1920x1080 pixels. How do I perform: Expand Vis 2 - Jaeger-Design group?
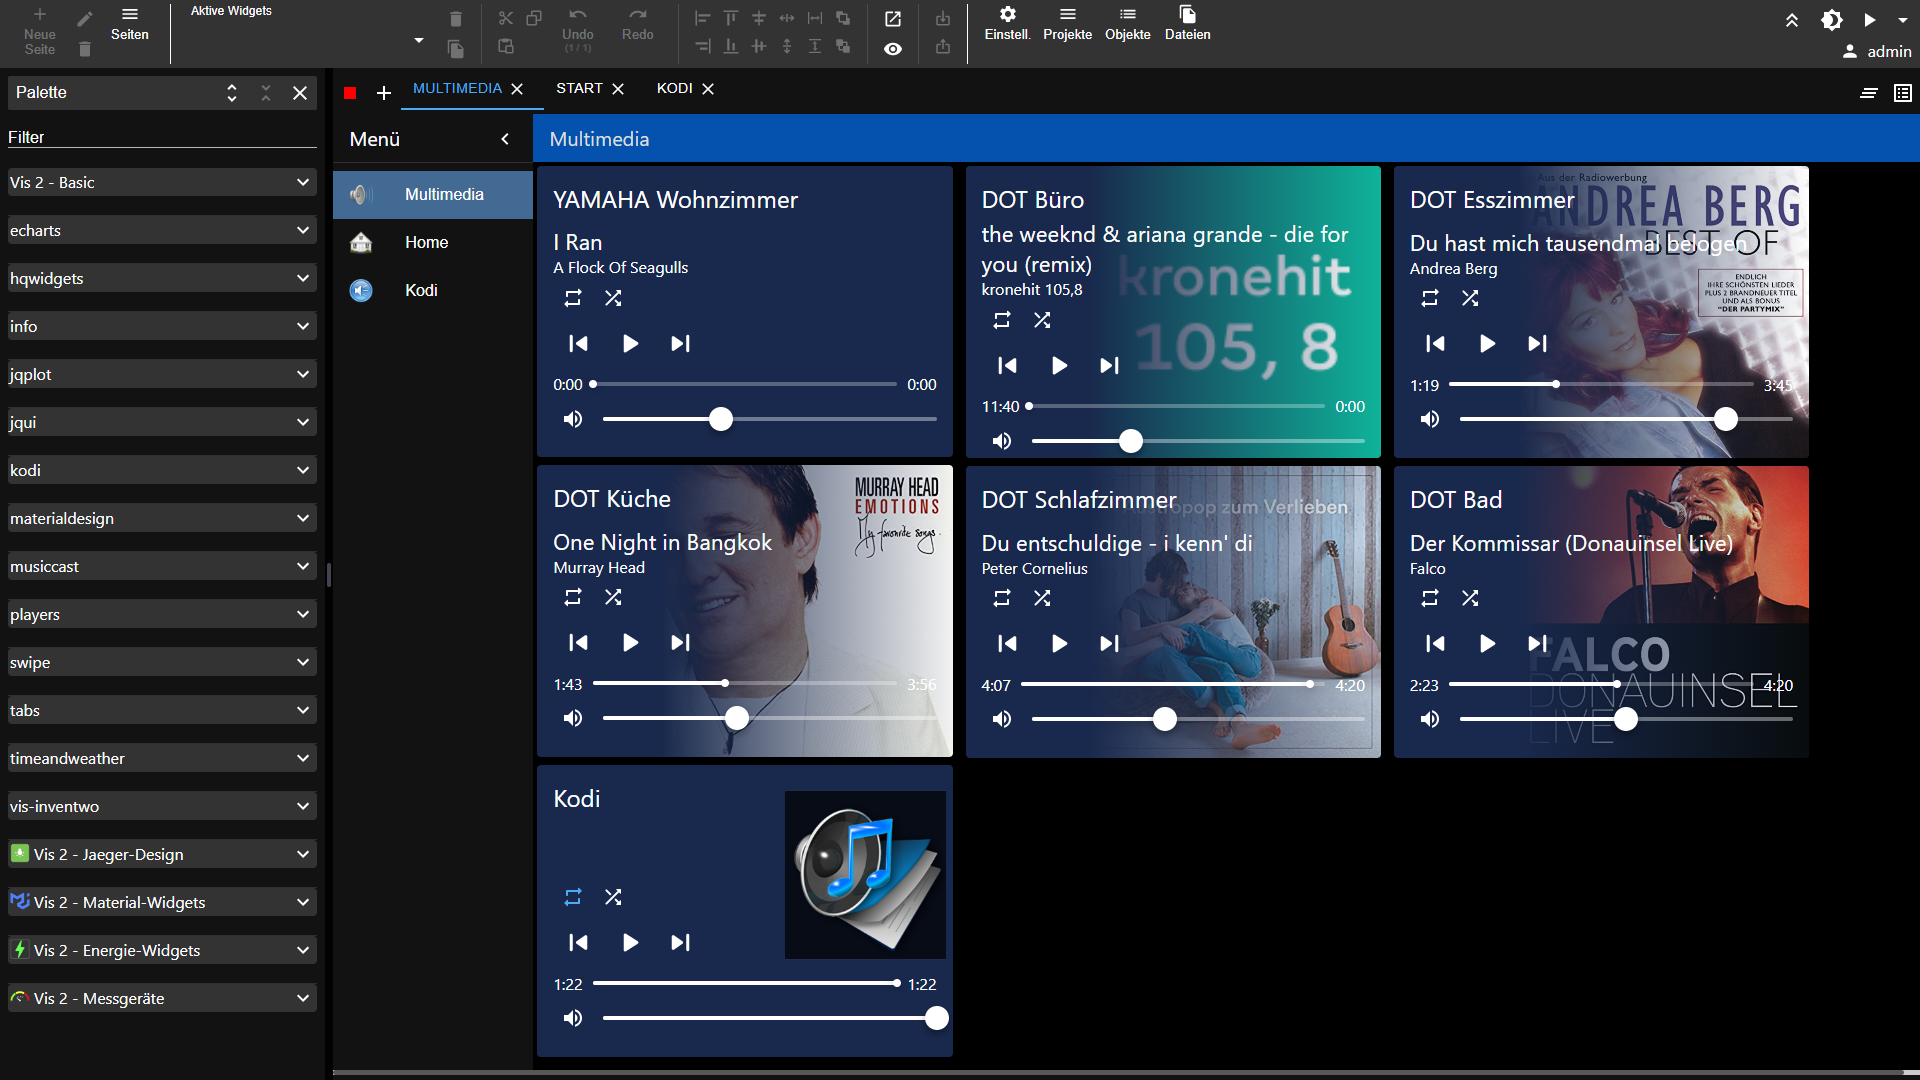pos(162,854)
